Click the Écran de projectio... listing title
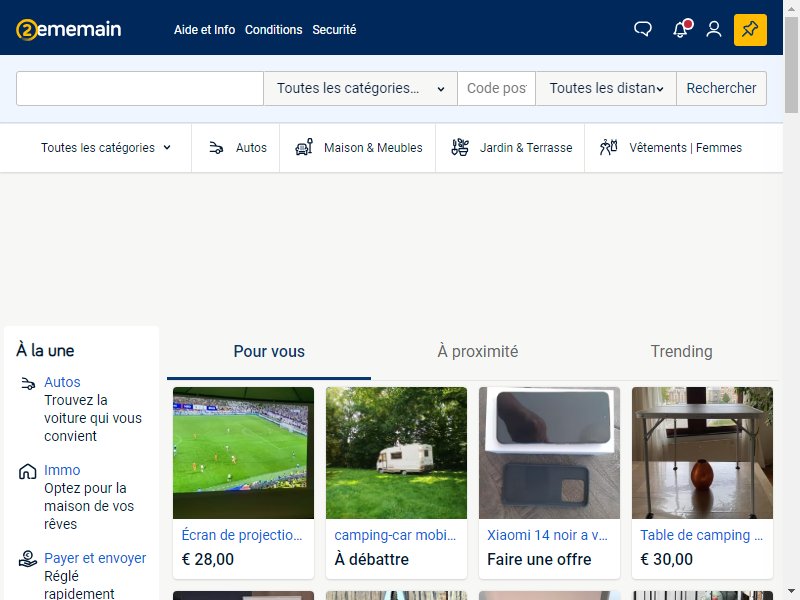Viewport: 800px width, 600px height. coord(242,535)
